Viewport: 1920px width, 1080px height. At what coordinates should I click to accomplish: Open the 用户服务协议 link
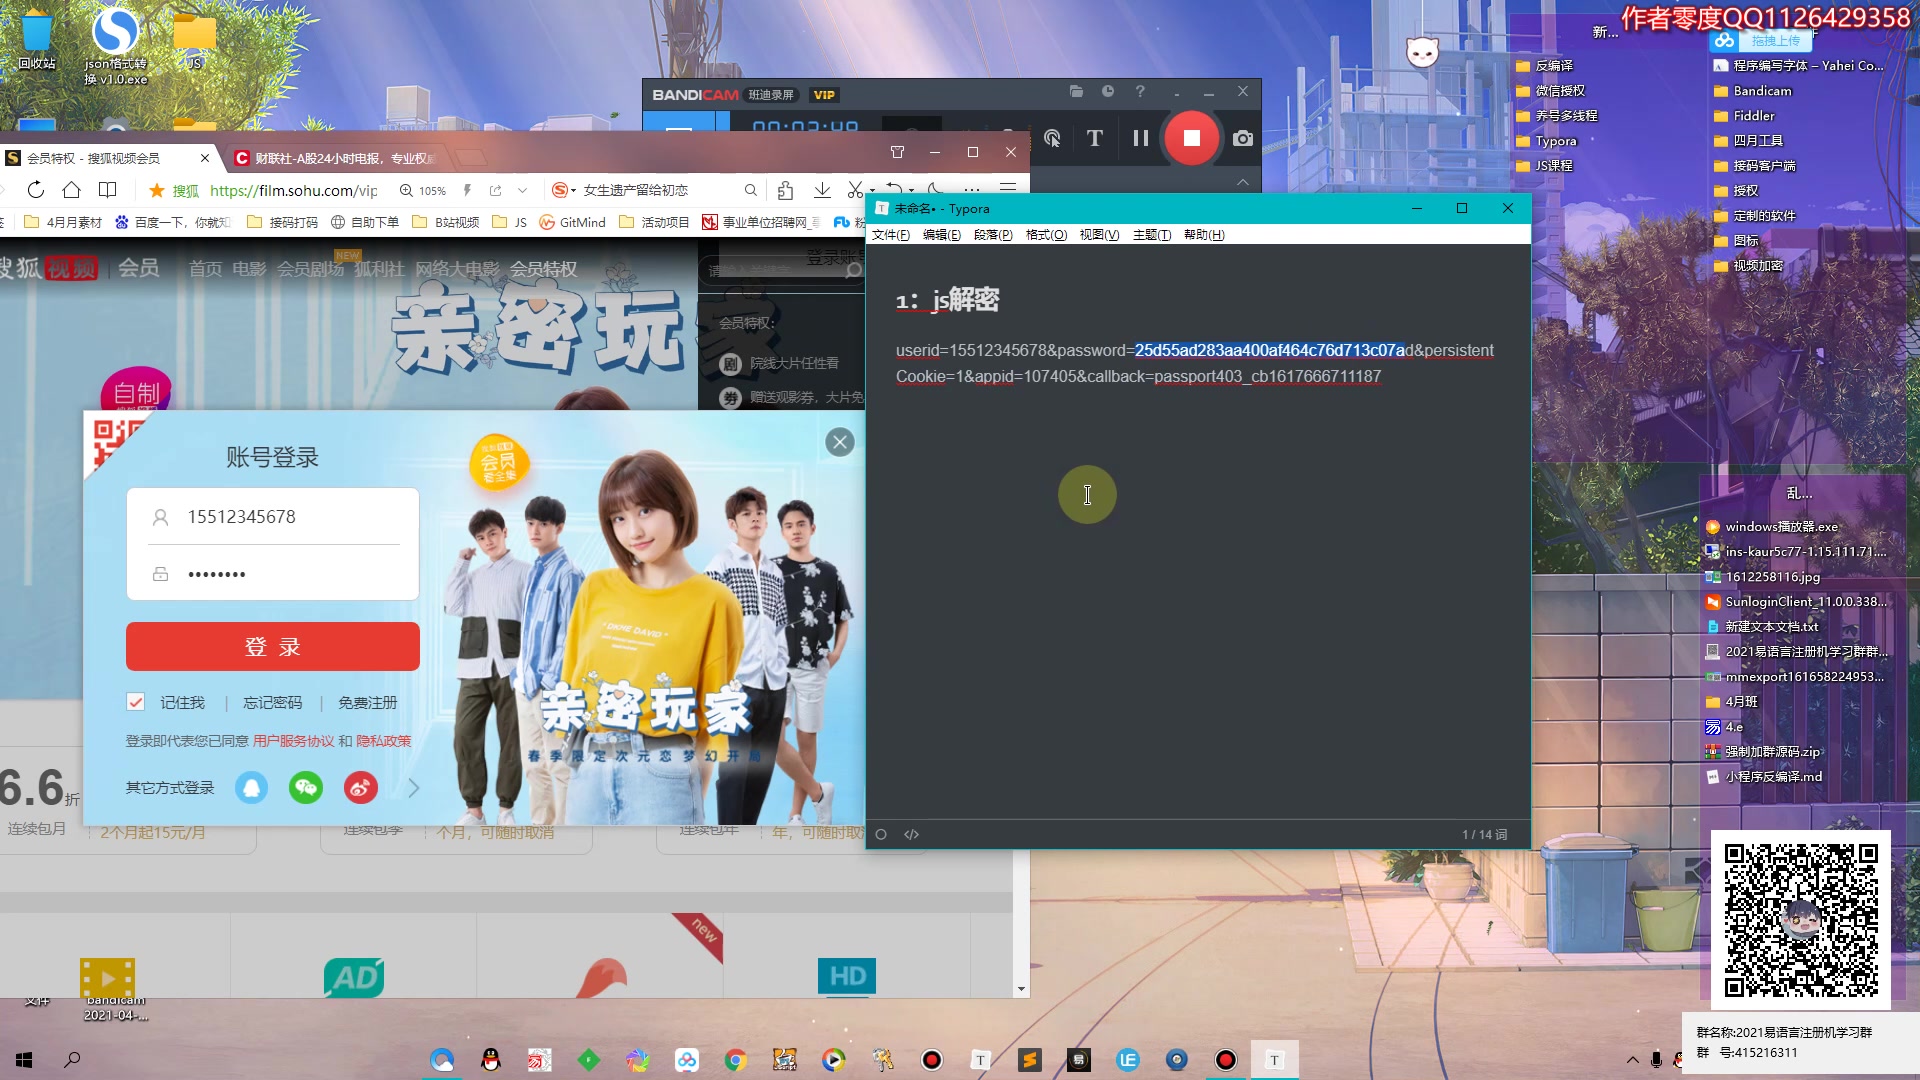[293, 741]
